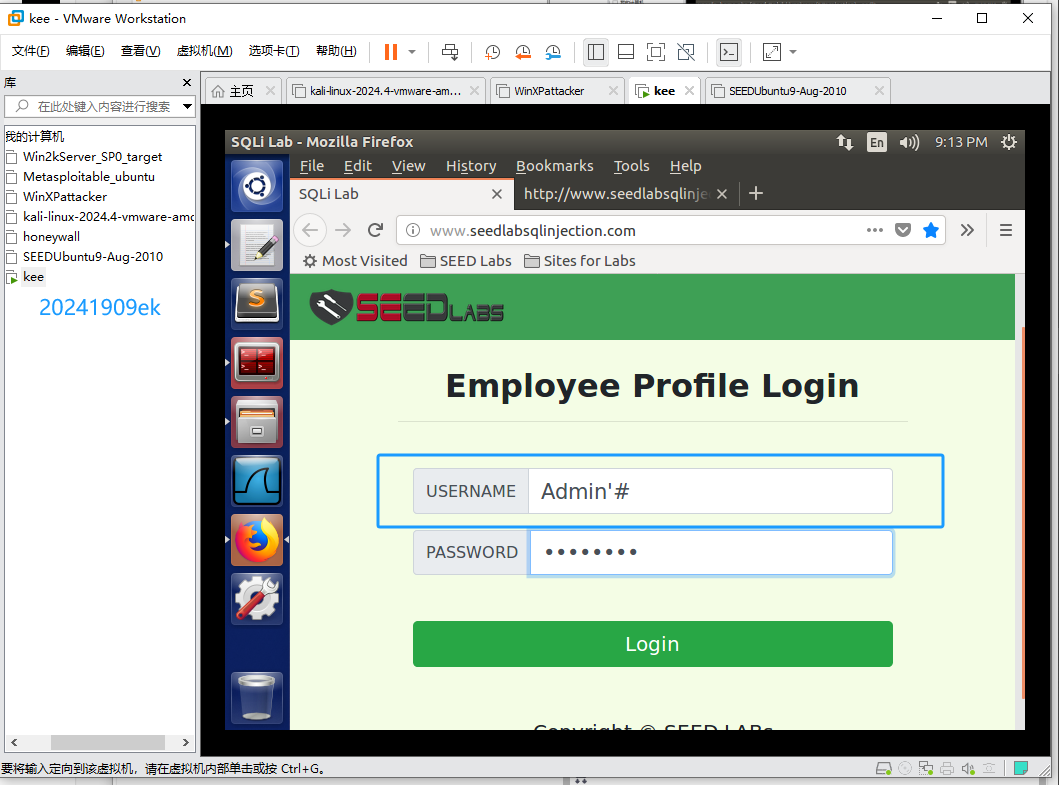Open the terminal from Ubuntu dock
The image size is (1059, 785).
[257, 363]
